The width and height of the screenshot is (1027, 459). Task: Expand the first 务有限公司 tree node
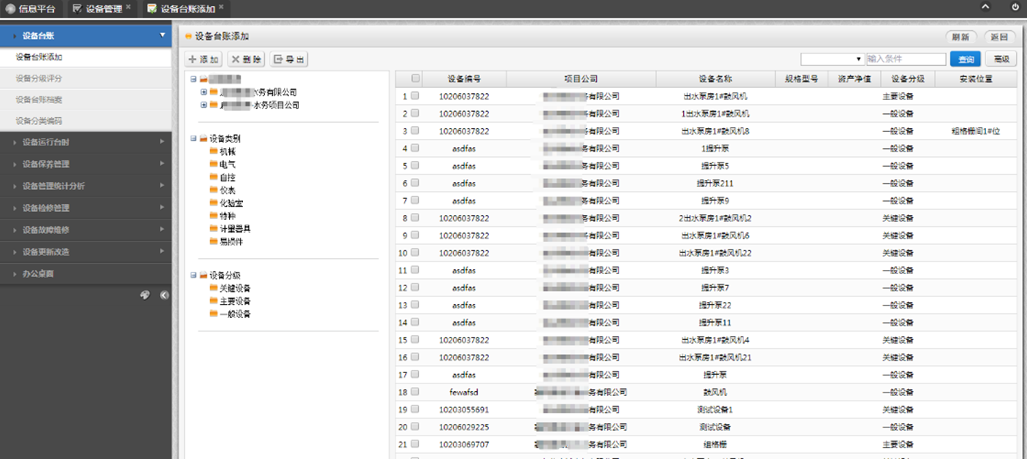pyautogui.click(x=204, y=92)
